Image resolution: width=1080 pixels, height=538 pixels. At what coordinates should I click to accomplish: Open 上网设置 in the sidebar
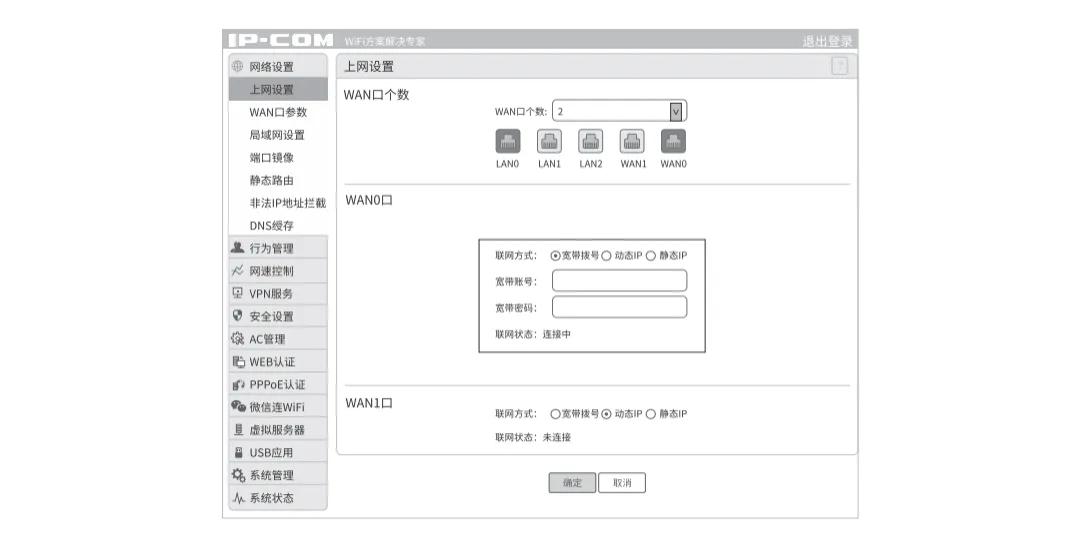point(278,90)
